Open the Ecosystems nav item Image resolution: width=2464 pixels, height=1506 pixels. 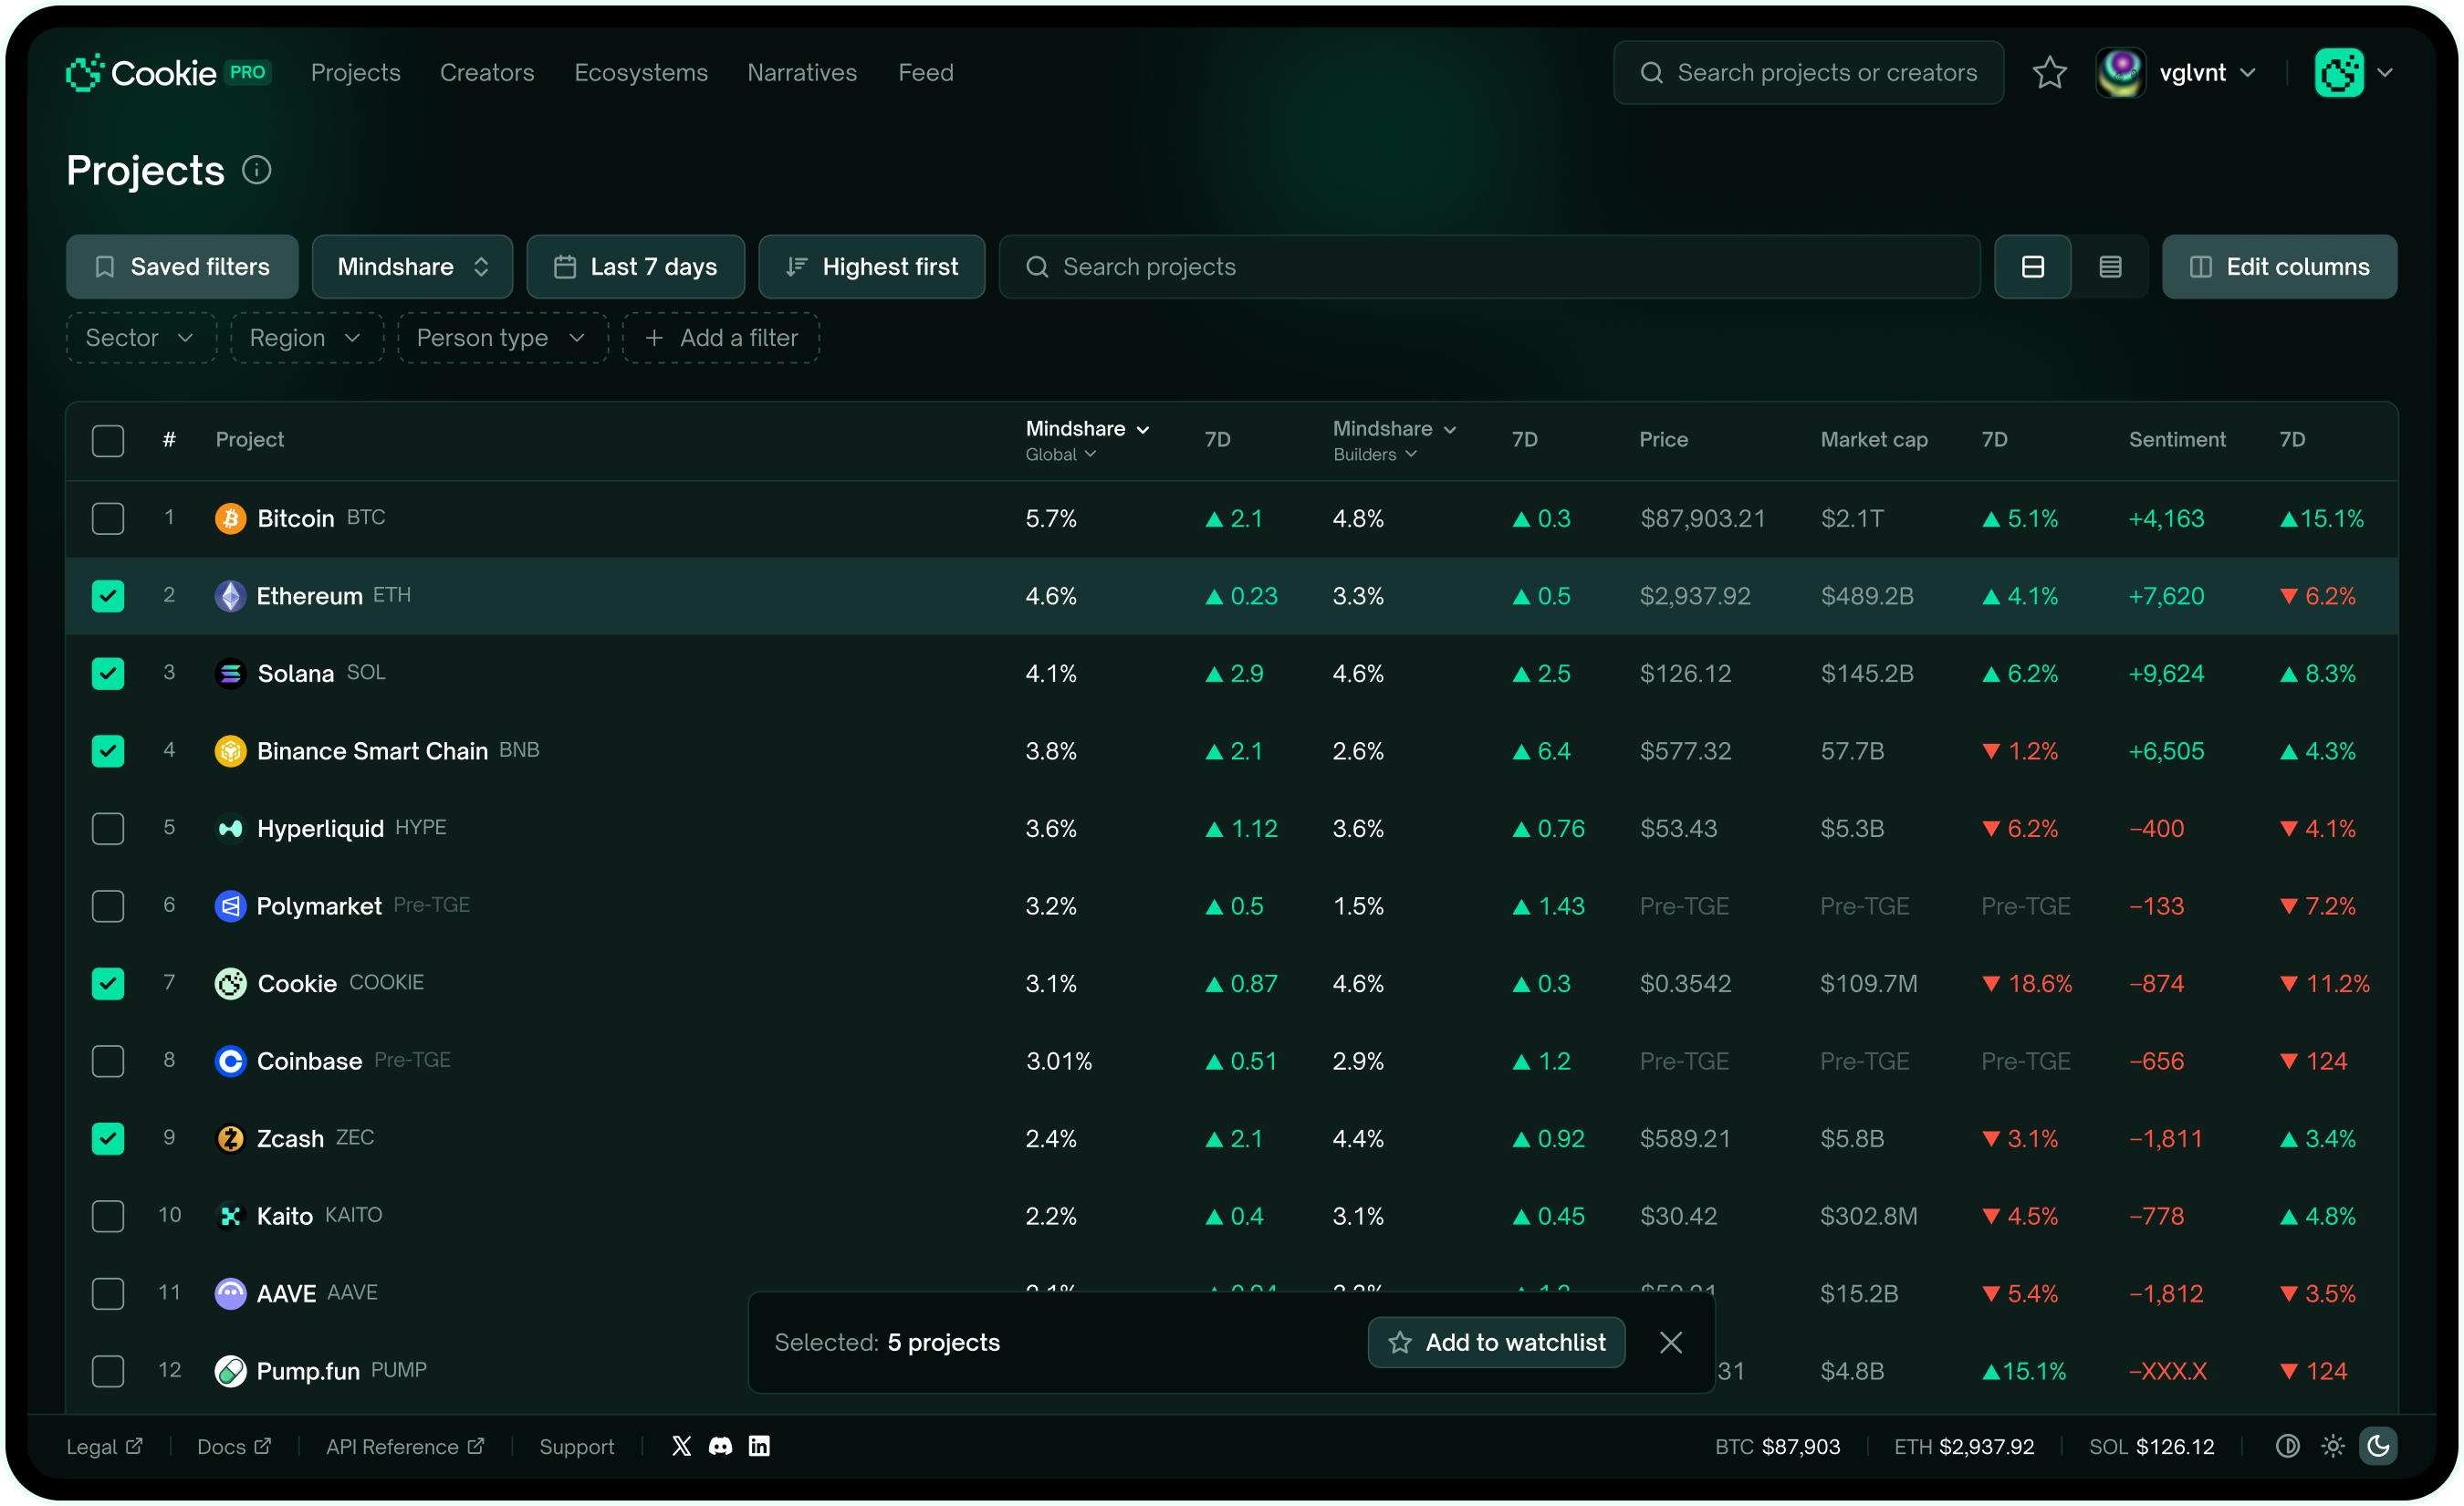click(x=641, y=73)
